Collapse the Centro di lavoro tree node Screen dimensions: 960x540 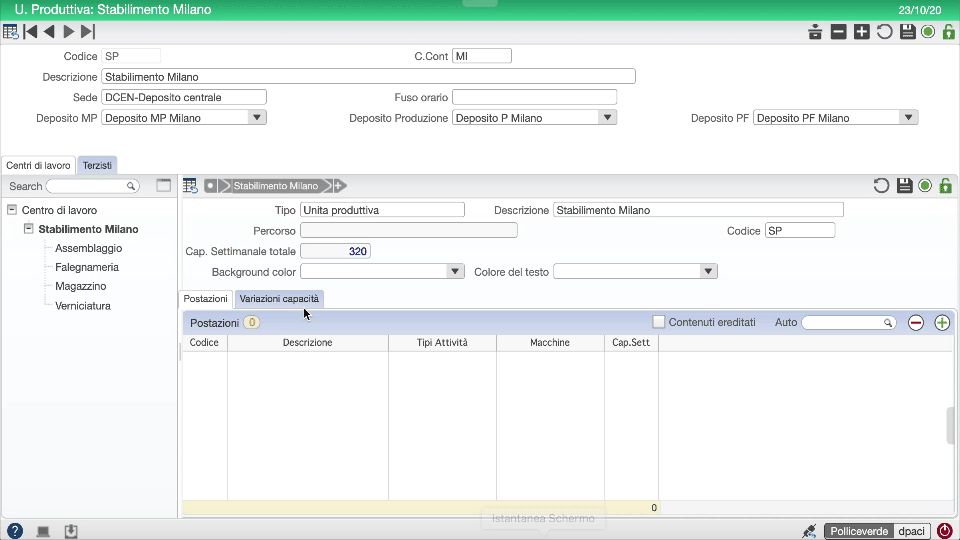(x=12, y=209)
